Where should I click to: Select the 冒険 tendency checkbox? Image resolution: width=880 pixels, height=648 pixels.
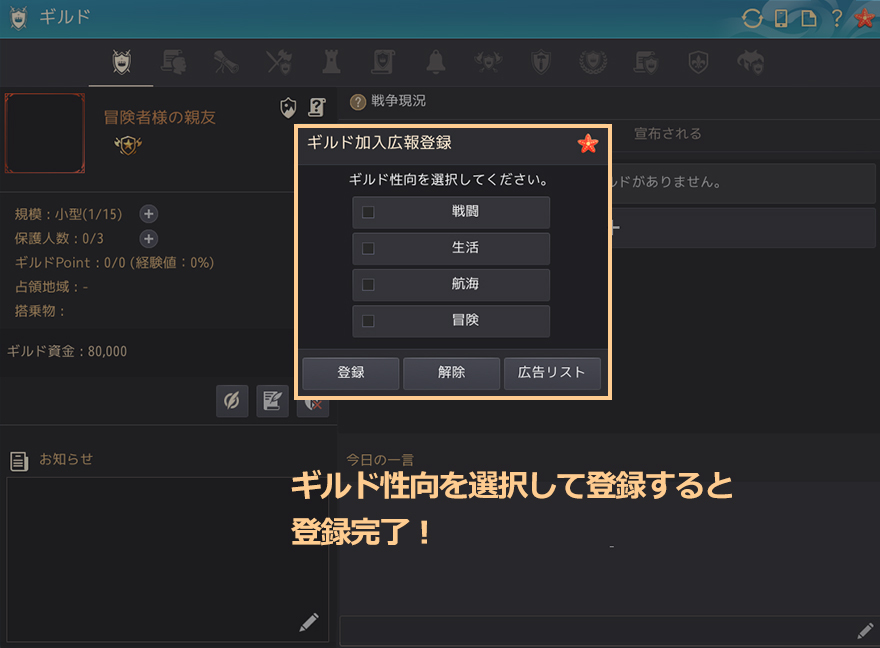[x=368, y=321]
